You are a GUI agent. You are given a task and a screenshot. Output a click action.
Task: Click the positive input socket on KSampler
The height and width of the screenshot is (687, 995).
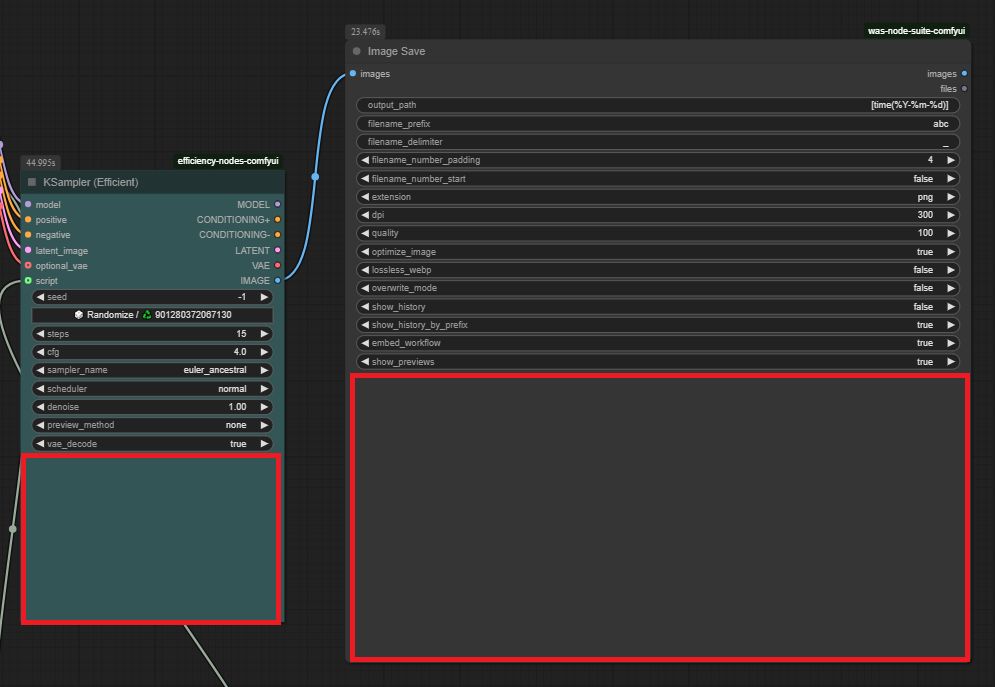pos(28,219)
